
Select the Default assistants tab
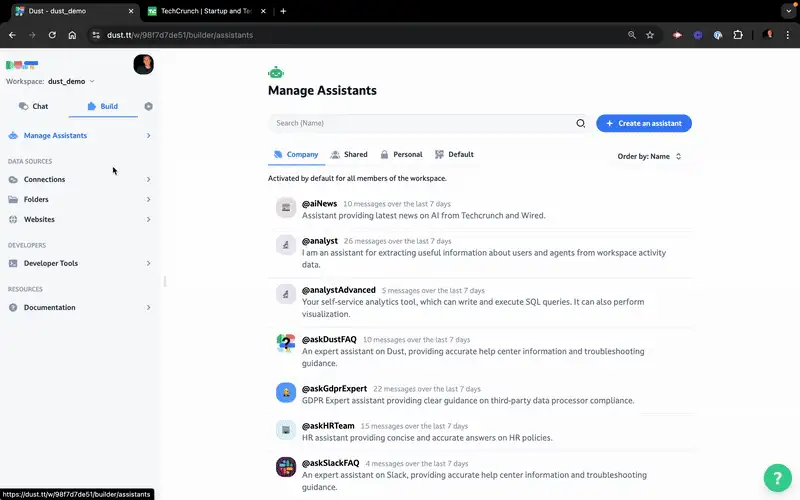(454, 154)
